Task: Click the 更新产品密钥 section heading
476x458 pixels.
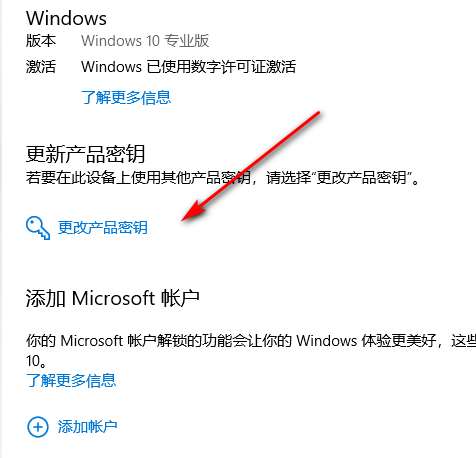Action: point(85,154)
